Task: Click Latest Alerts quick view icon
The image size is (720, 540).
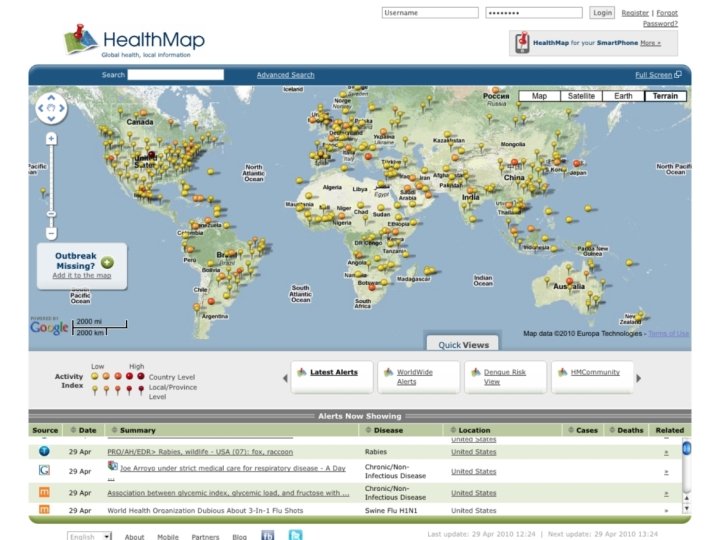Action: coord(302,372)
